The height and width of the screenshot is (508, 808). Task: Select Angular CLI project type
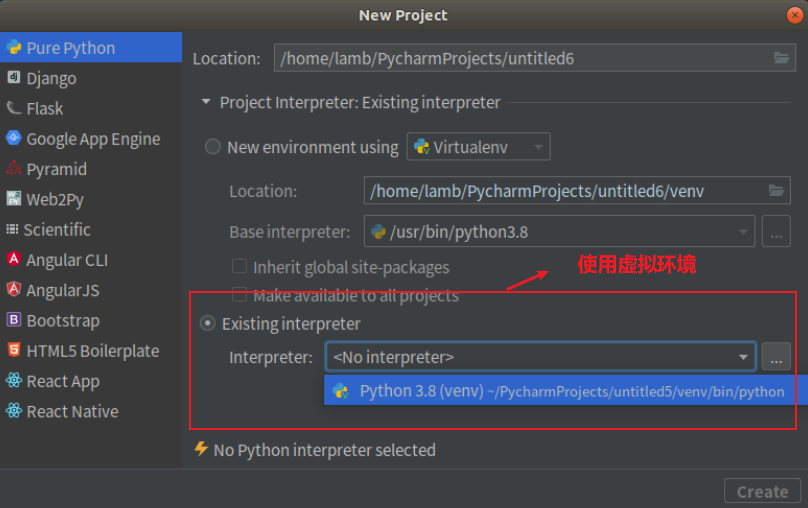click(91, 260)
